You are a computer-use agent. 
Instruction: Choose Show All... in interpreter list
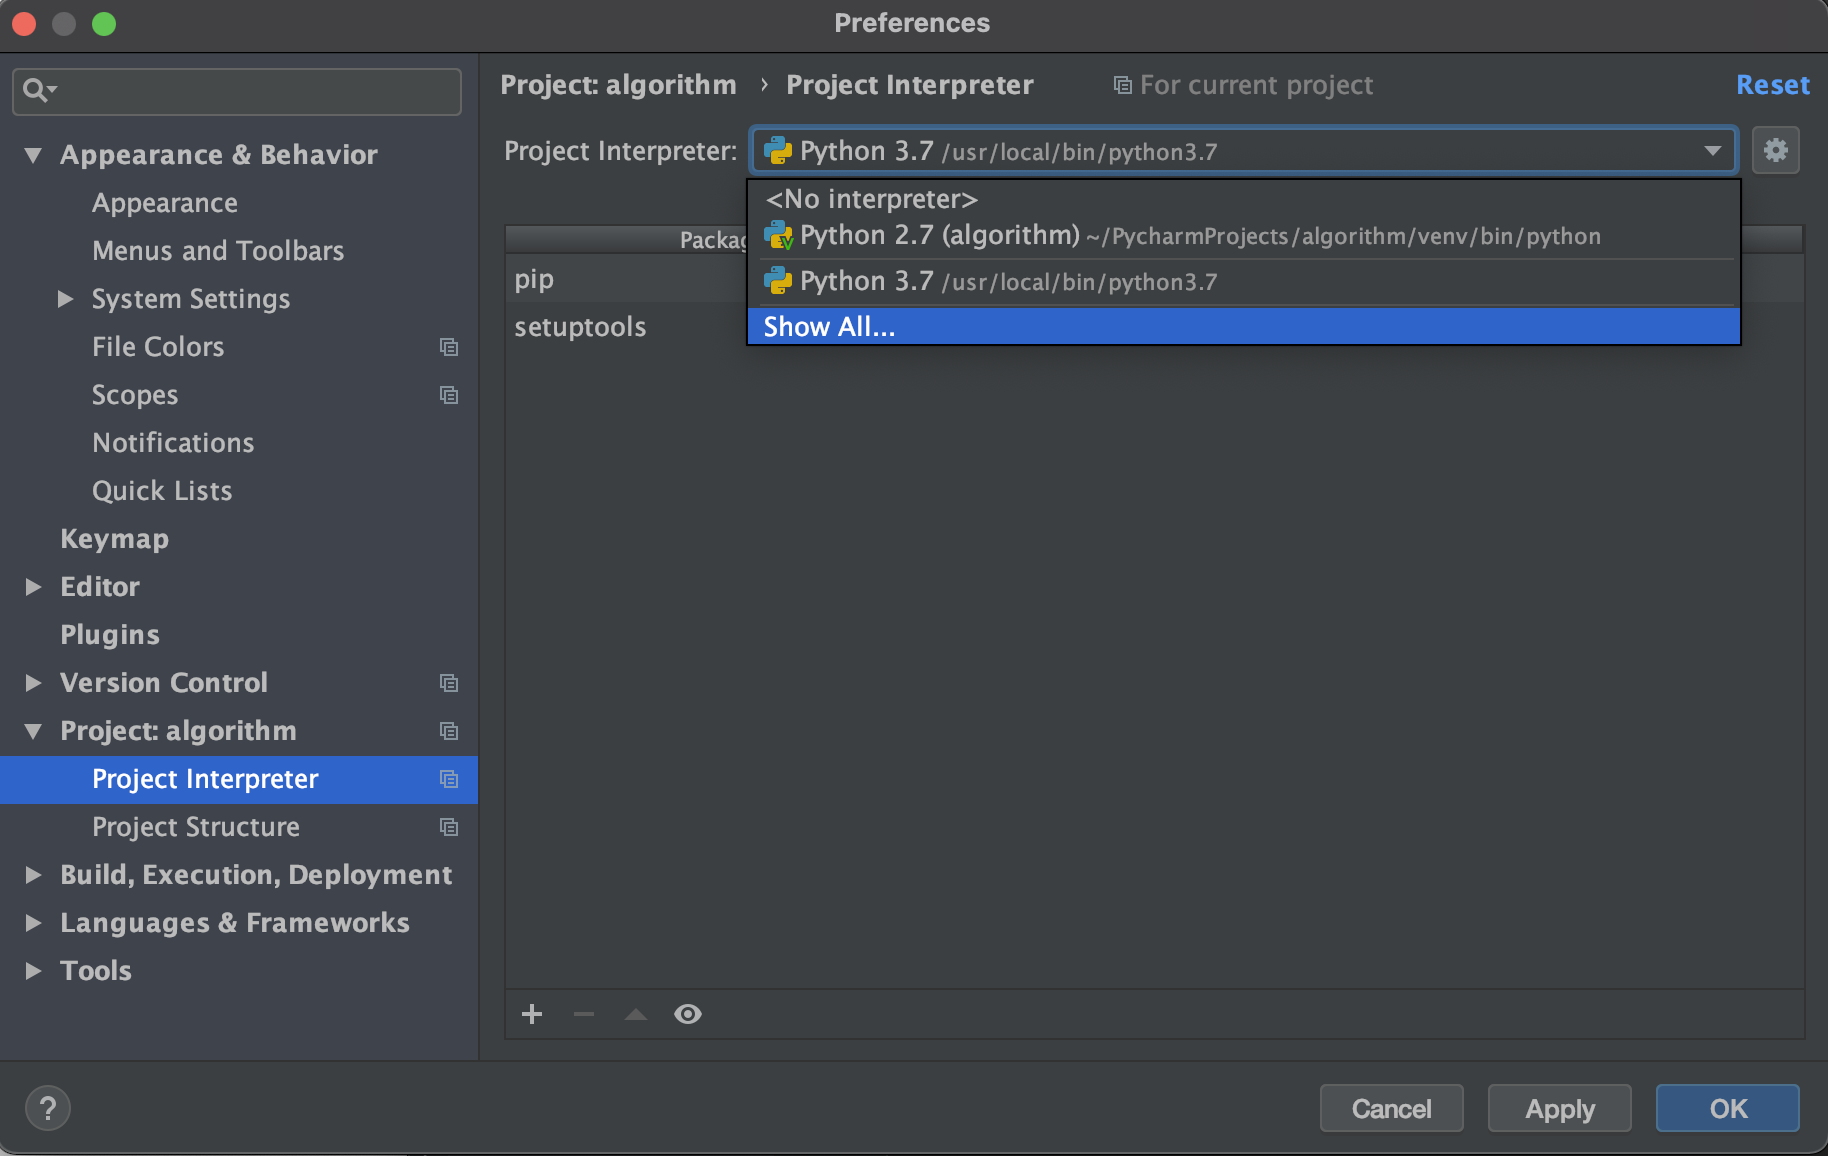pos(1244,327)
